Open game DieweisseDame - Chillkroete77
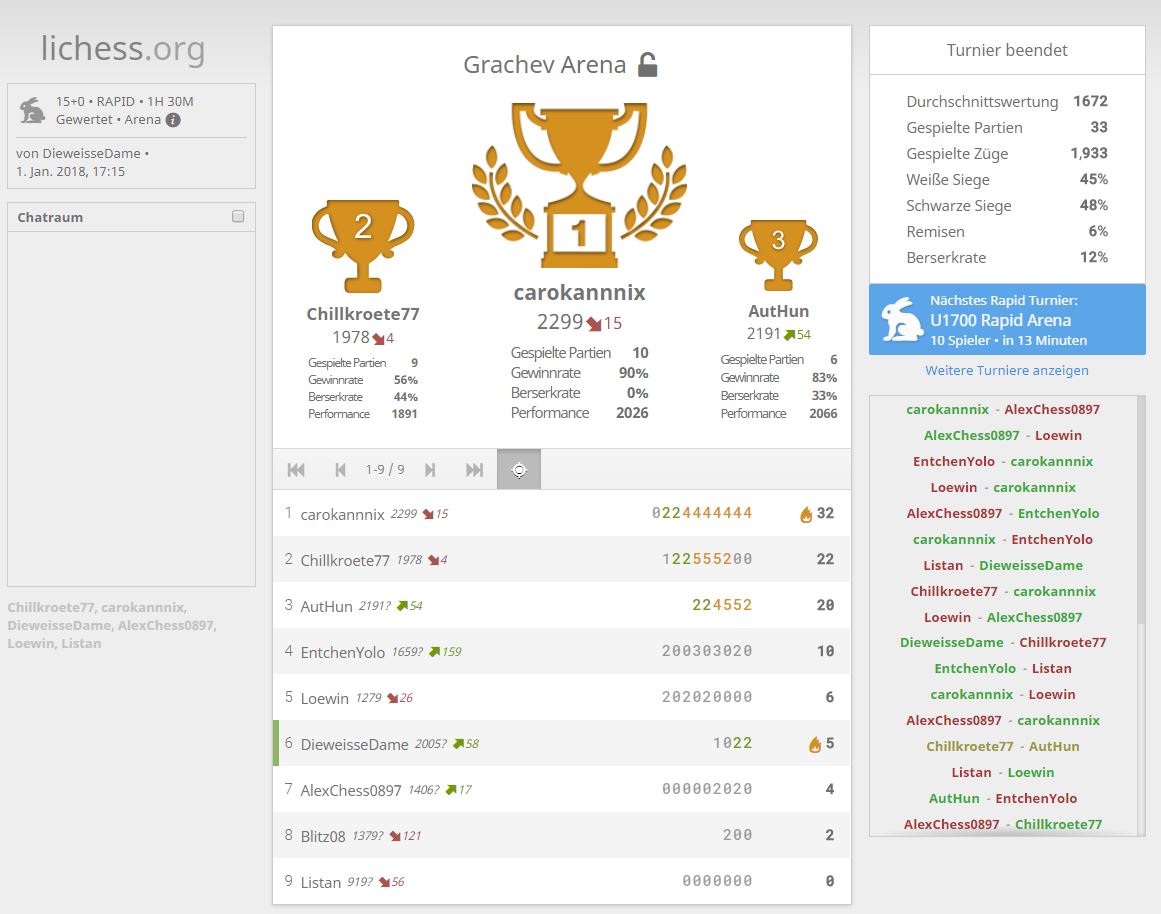The image size is (1161, 914). pos(1003,642)
